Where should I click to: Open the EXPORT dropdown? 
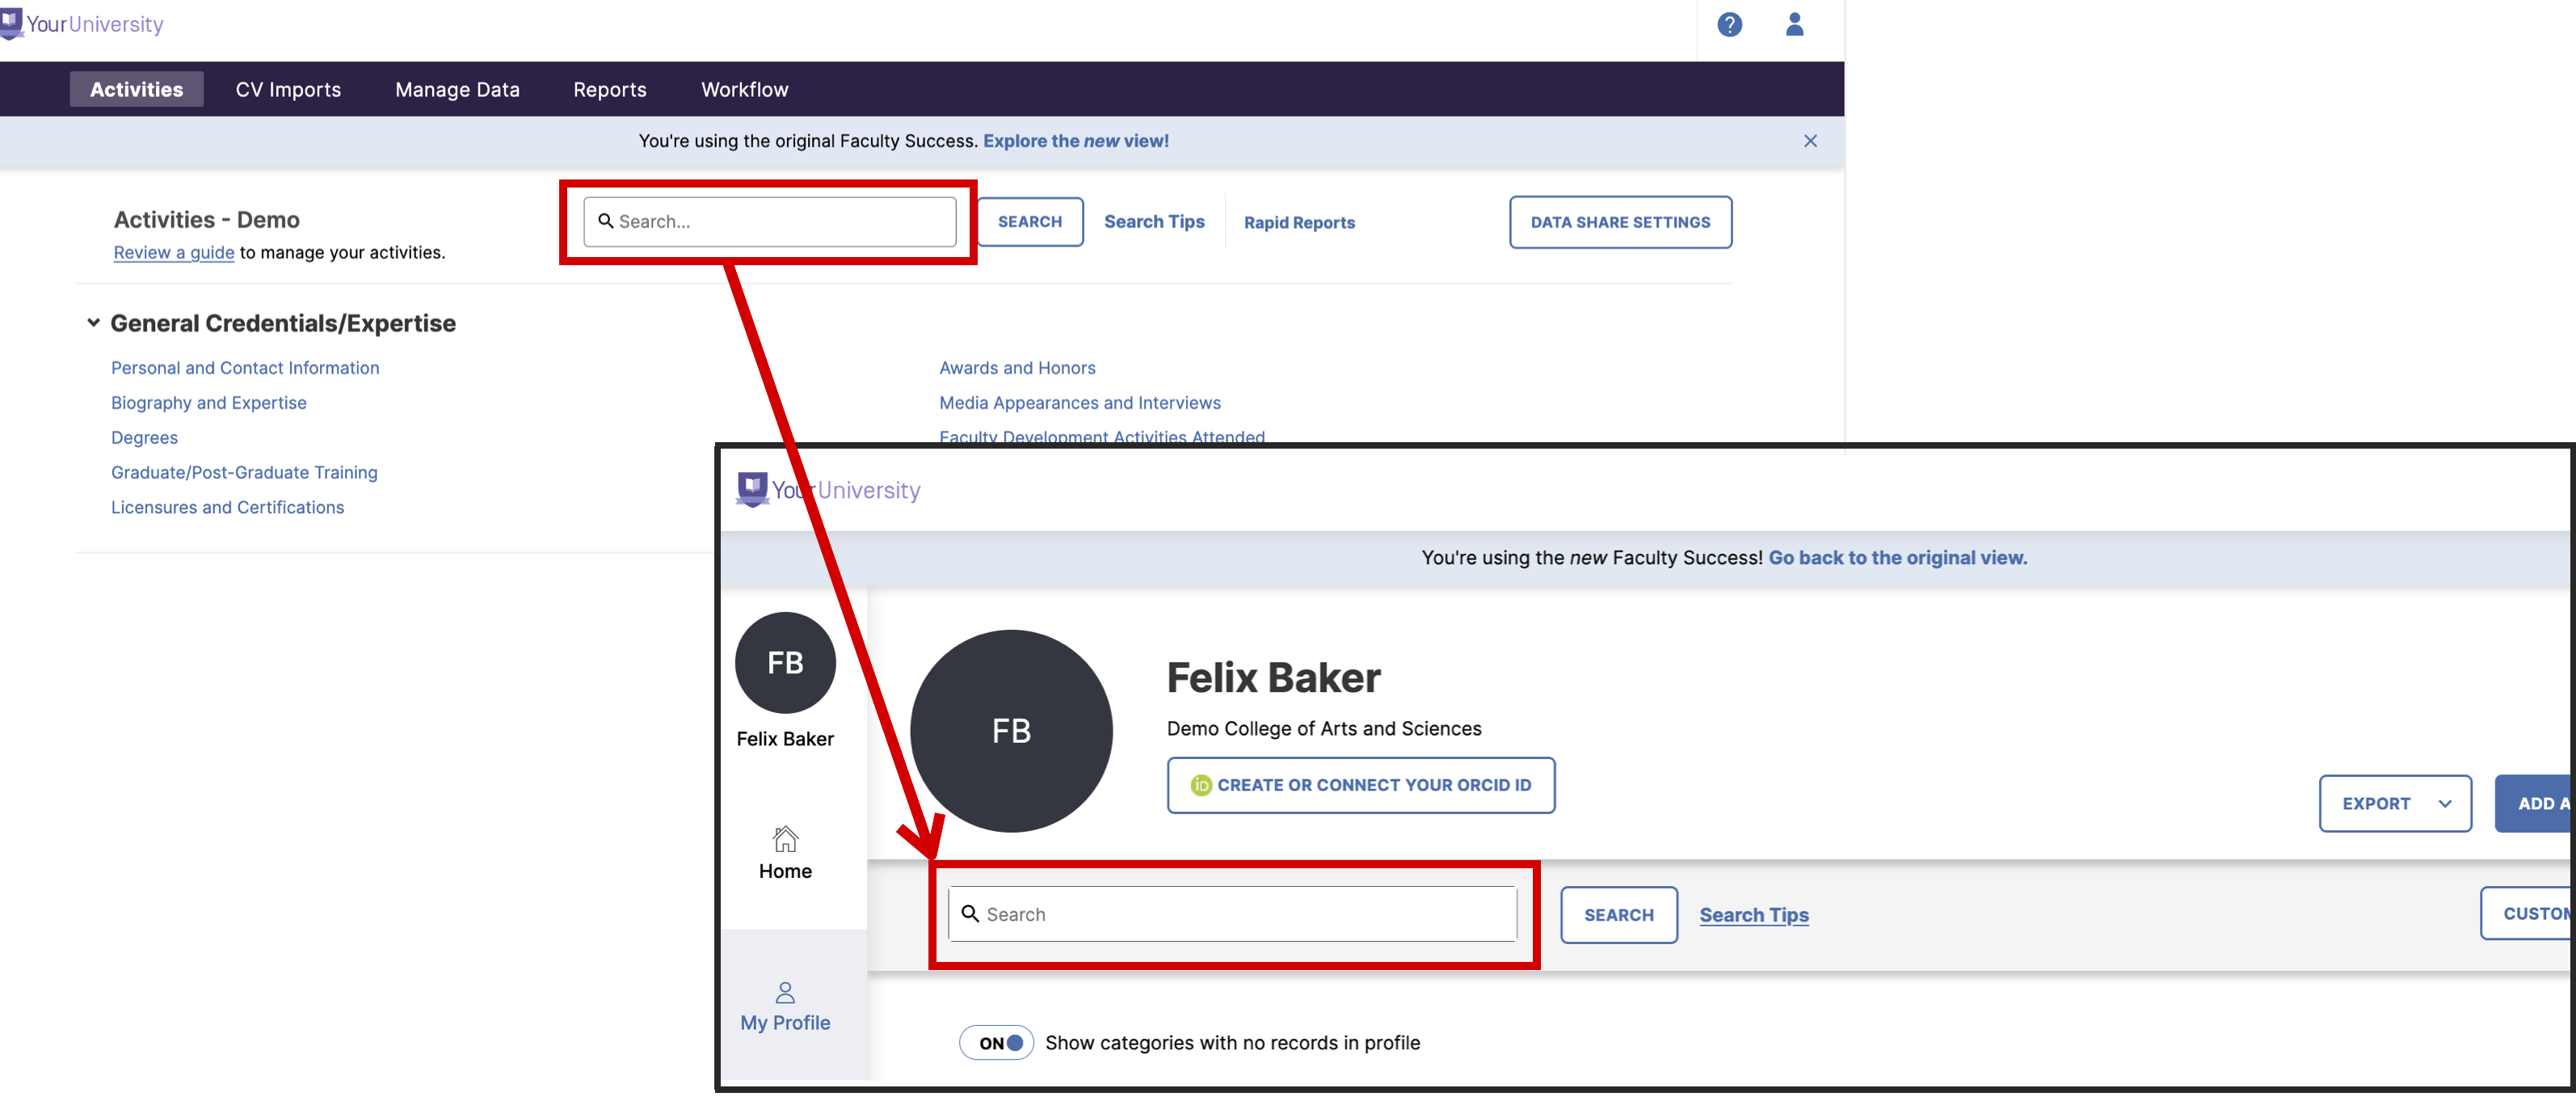pyautogui.click(x=2395, y=803)
